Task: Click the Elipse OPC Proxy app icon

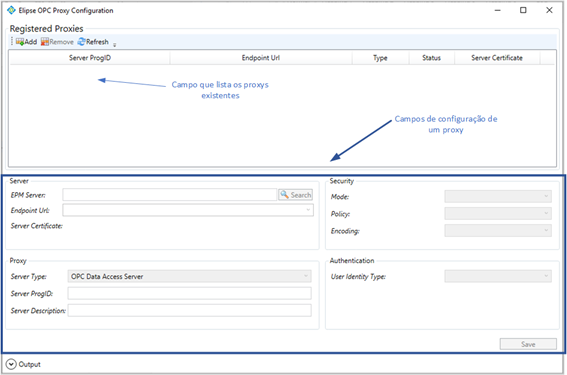Action: point(11,10)
